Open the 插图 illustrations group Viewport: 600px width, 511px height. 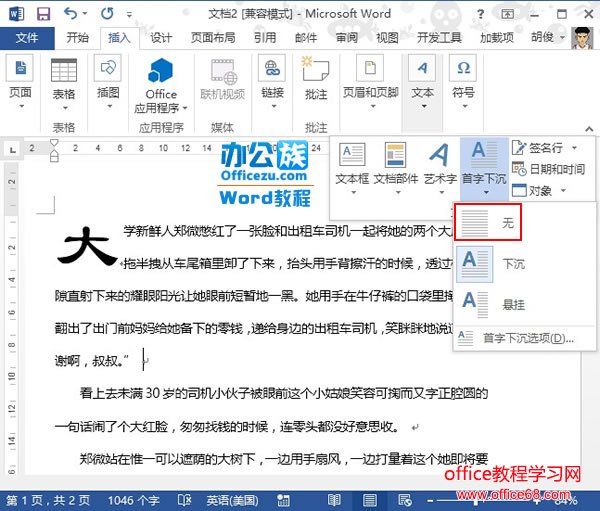tap(108, 82)
